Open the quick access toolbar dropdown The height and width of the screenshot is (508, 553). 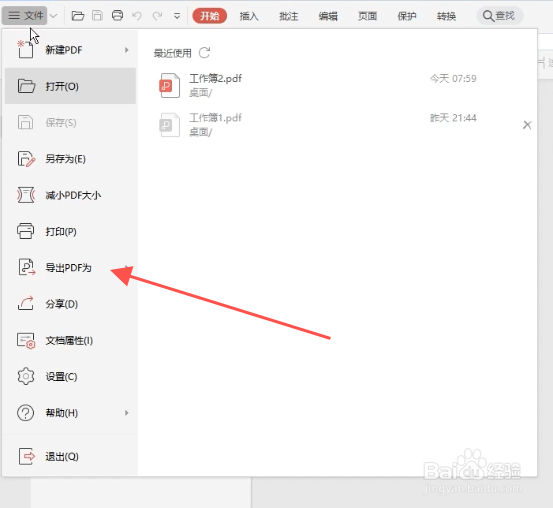[x=177, y=16]
